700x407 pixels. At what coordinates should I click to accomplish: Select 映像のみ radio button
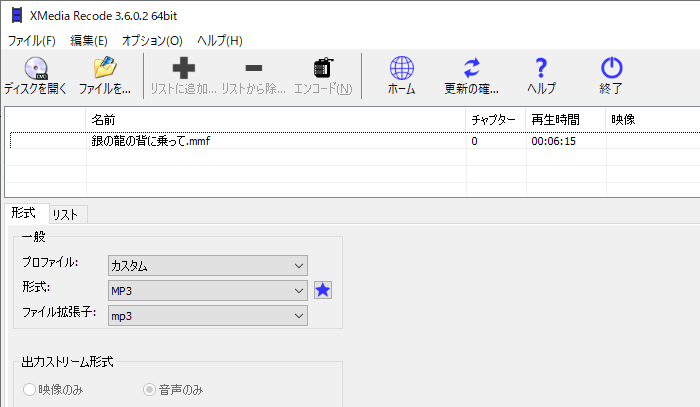click(29, 390)
